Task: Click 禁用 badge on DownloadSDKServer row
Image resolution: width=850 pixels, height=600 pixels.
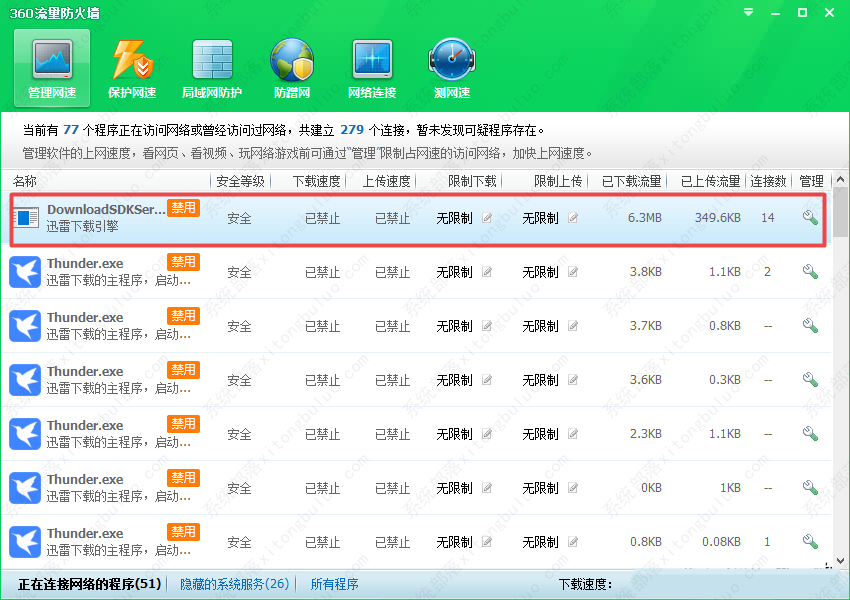Action: (x=183, y=208)
